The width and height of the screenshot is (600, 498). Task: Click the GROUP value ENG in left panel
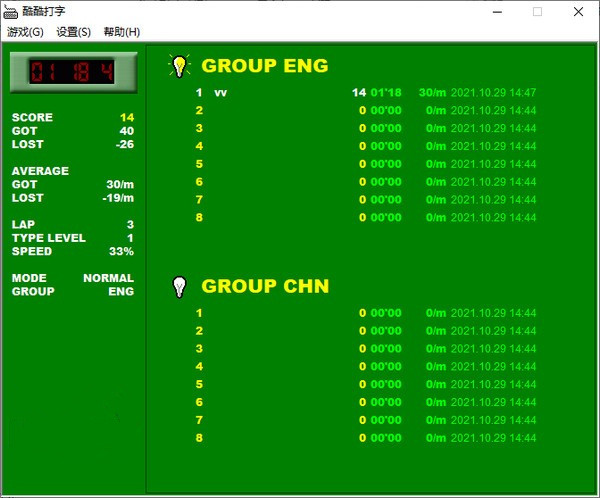121,291
